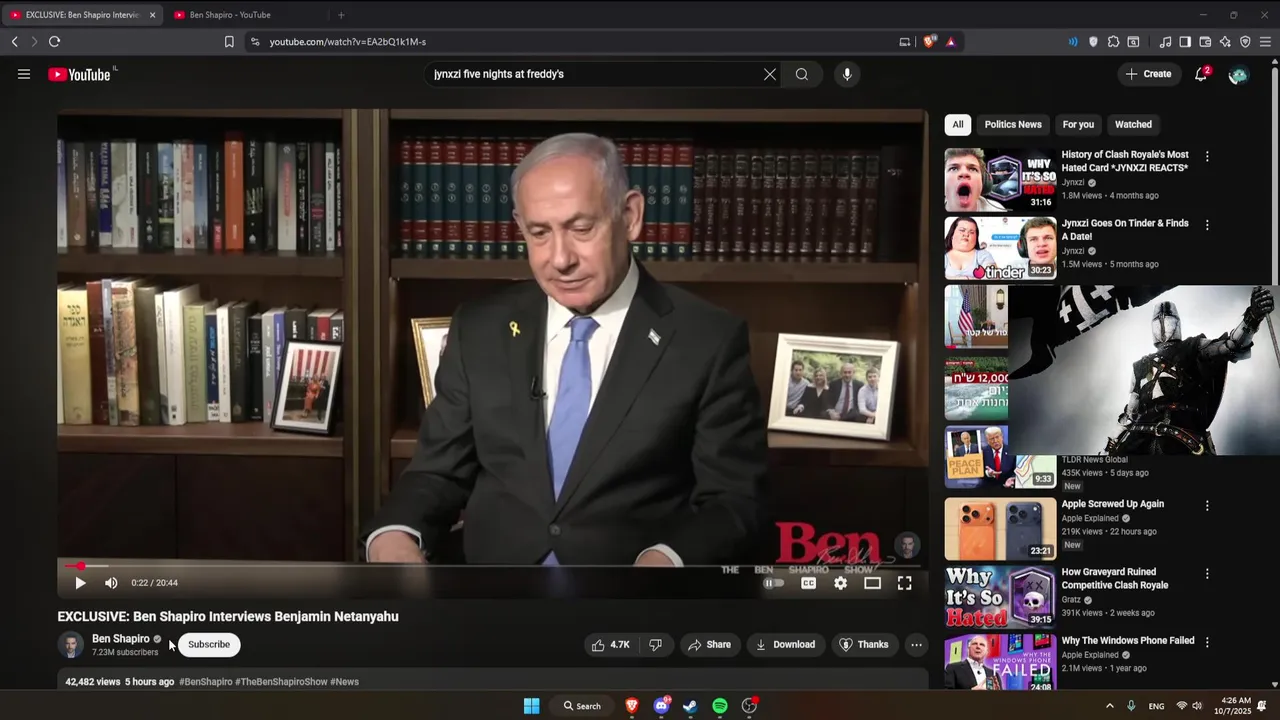Image resolution: width=1280 pixels, height=720 pixels.
Task: Open the #BenShapiro hashtag
Action: point(206,682)
